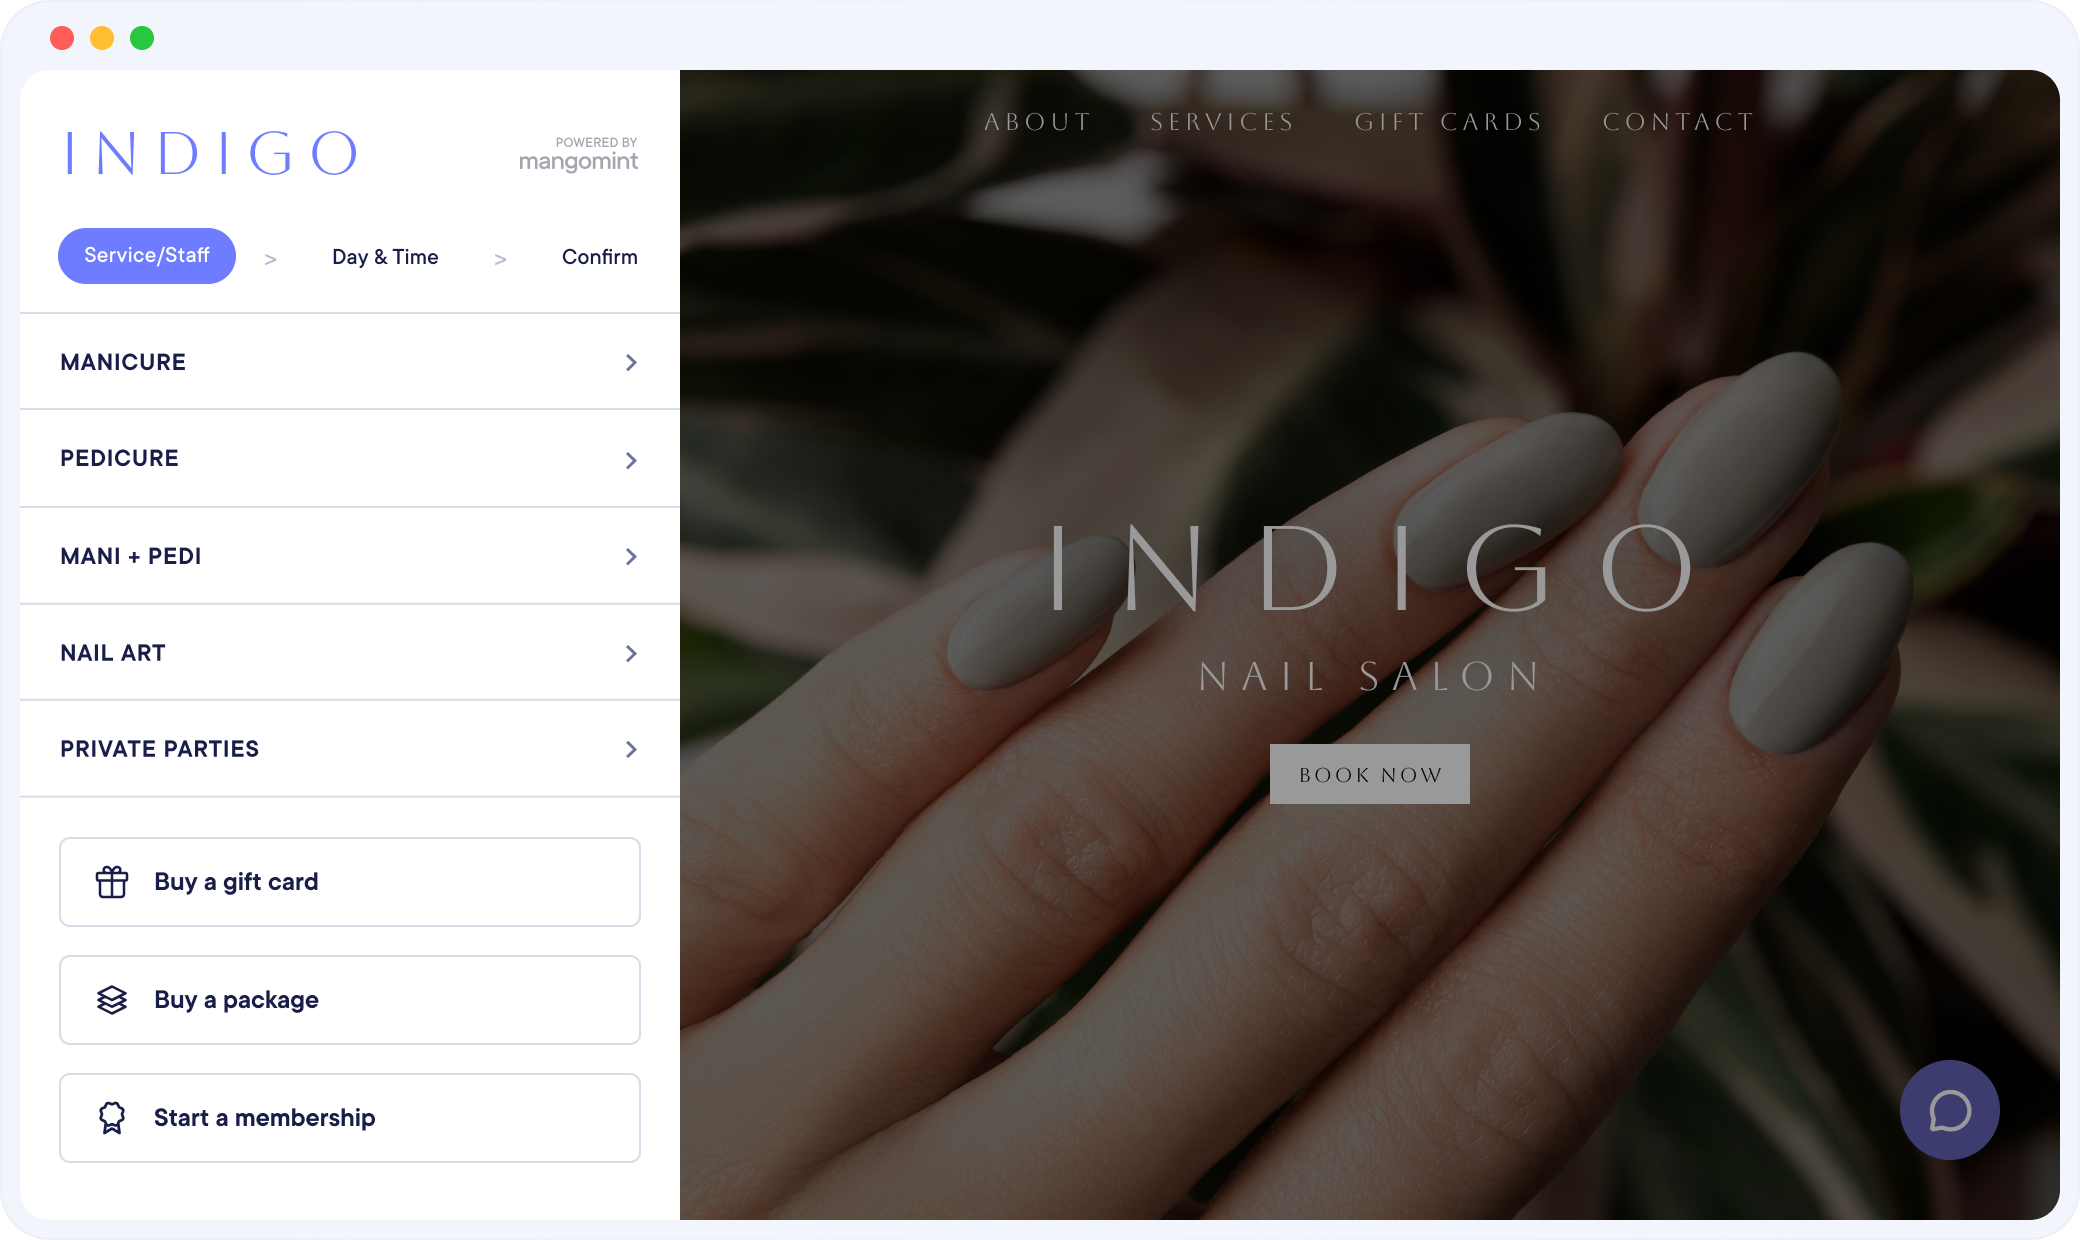Screen dimensions: 2080x1240
Task: Expand the Nail Art category chevron
Action: pos(630,653)
